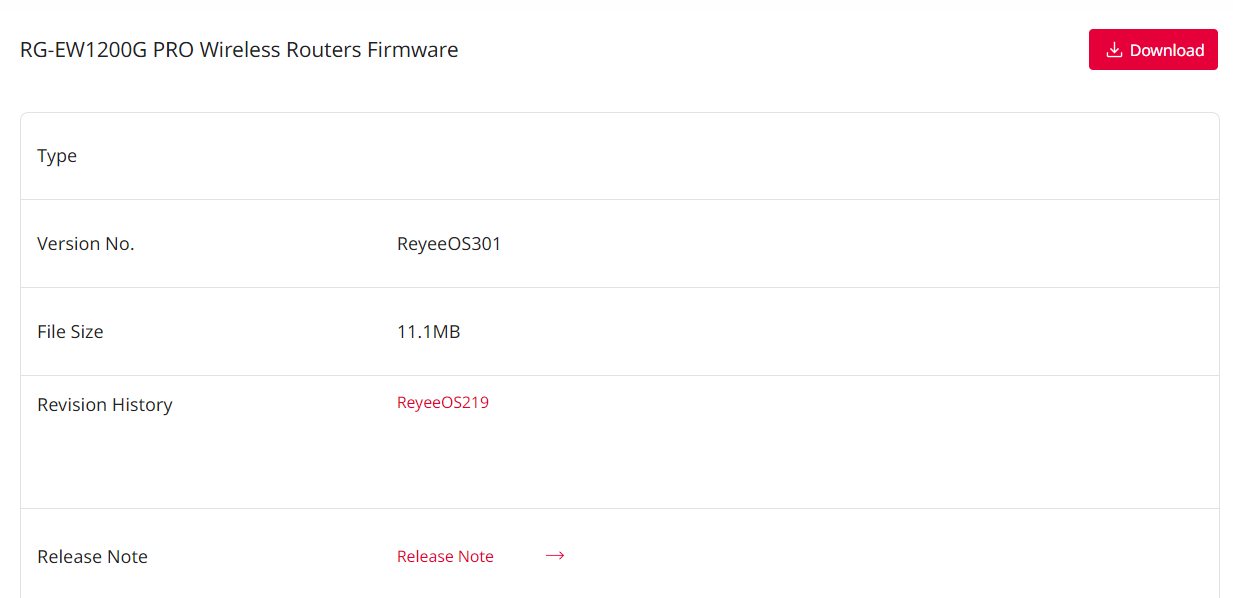Select the 11.1MB file size value

[429, 332]
